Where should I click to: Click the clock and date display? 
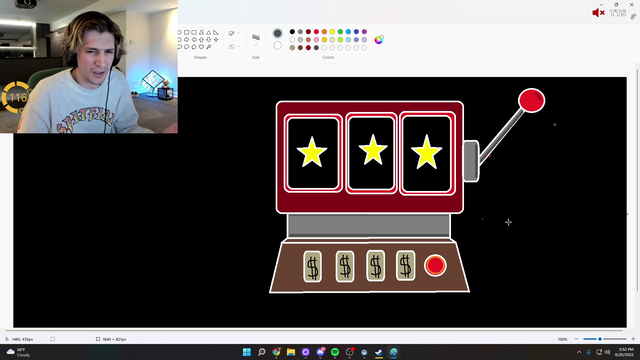(x=625, y=352)
